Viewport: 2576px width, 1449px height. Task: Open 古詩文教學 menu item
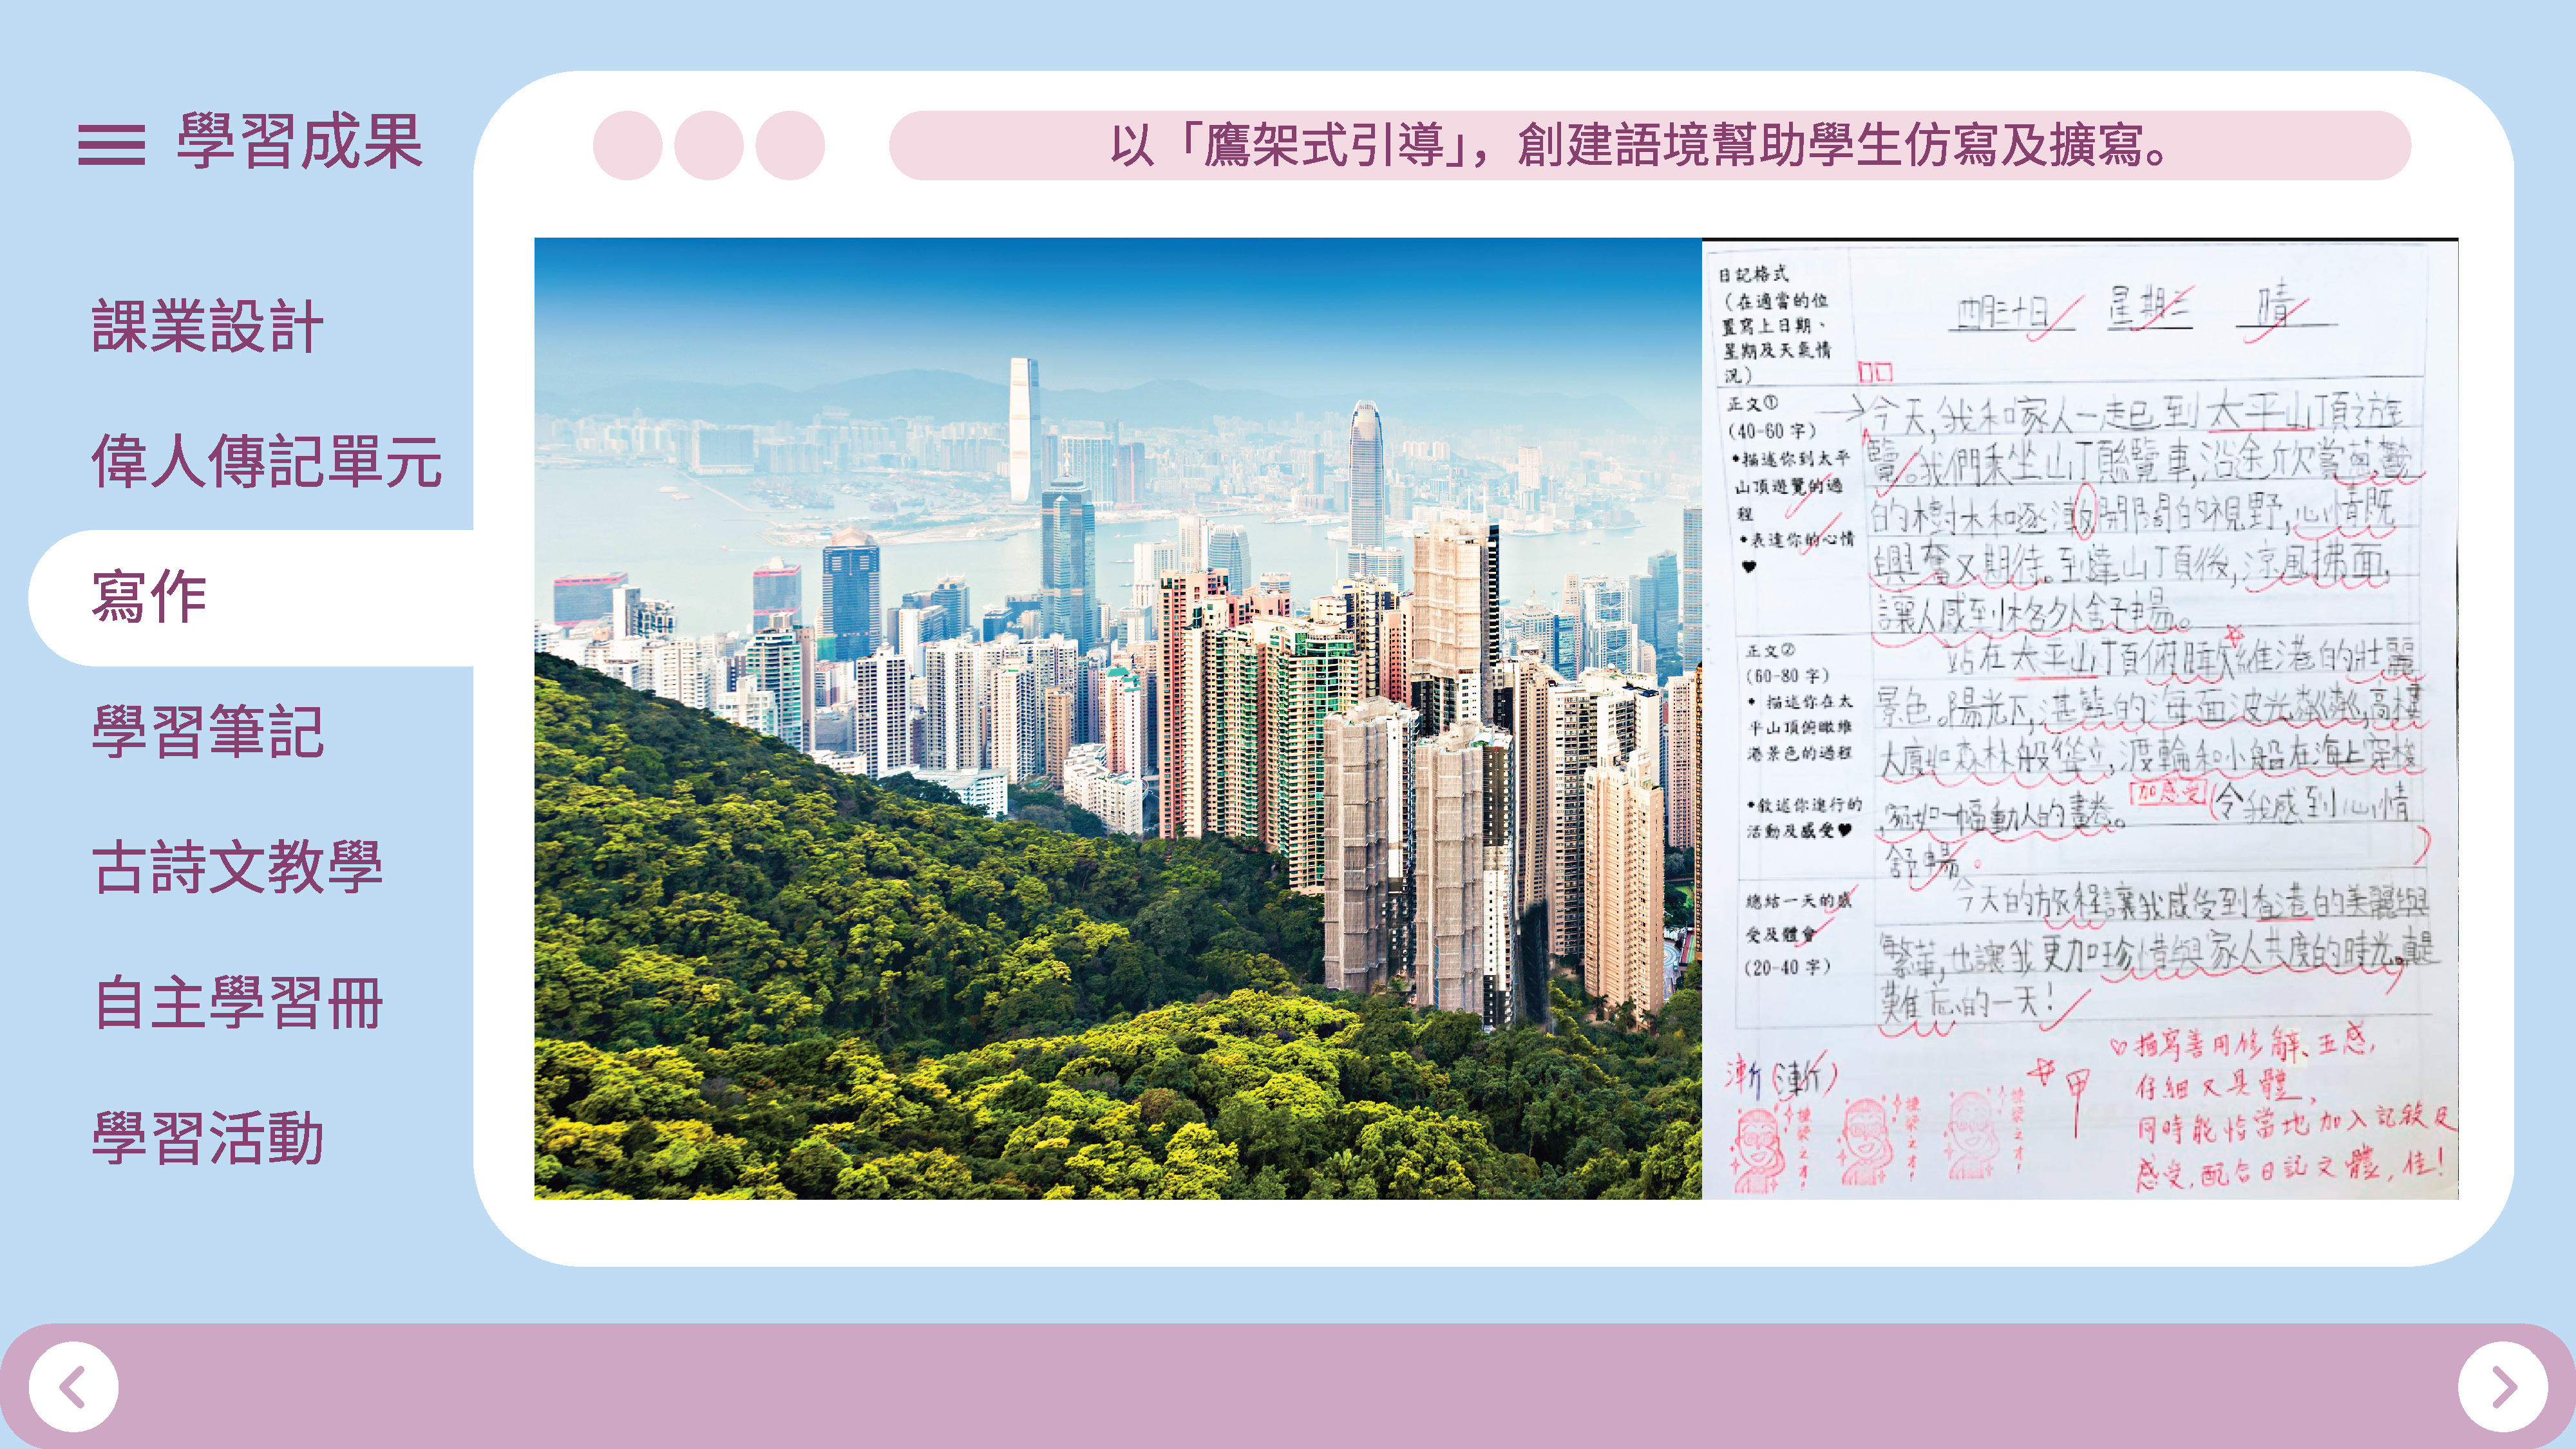[x=237, y=867]
